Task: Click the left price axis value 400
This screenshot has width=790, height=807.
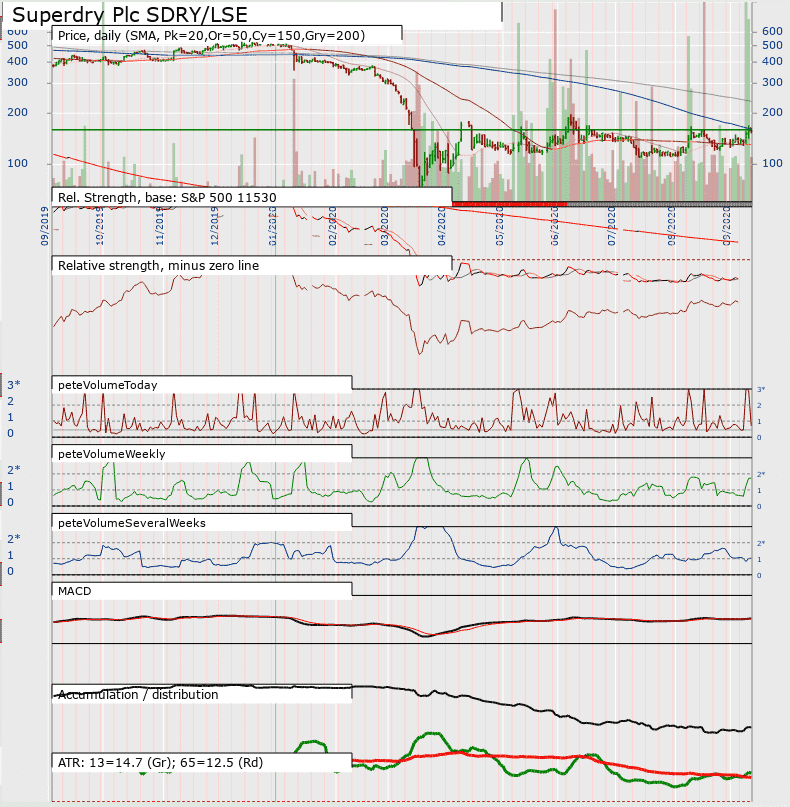Action: tap(17, 61)
